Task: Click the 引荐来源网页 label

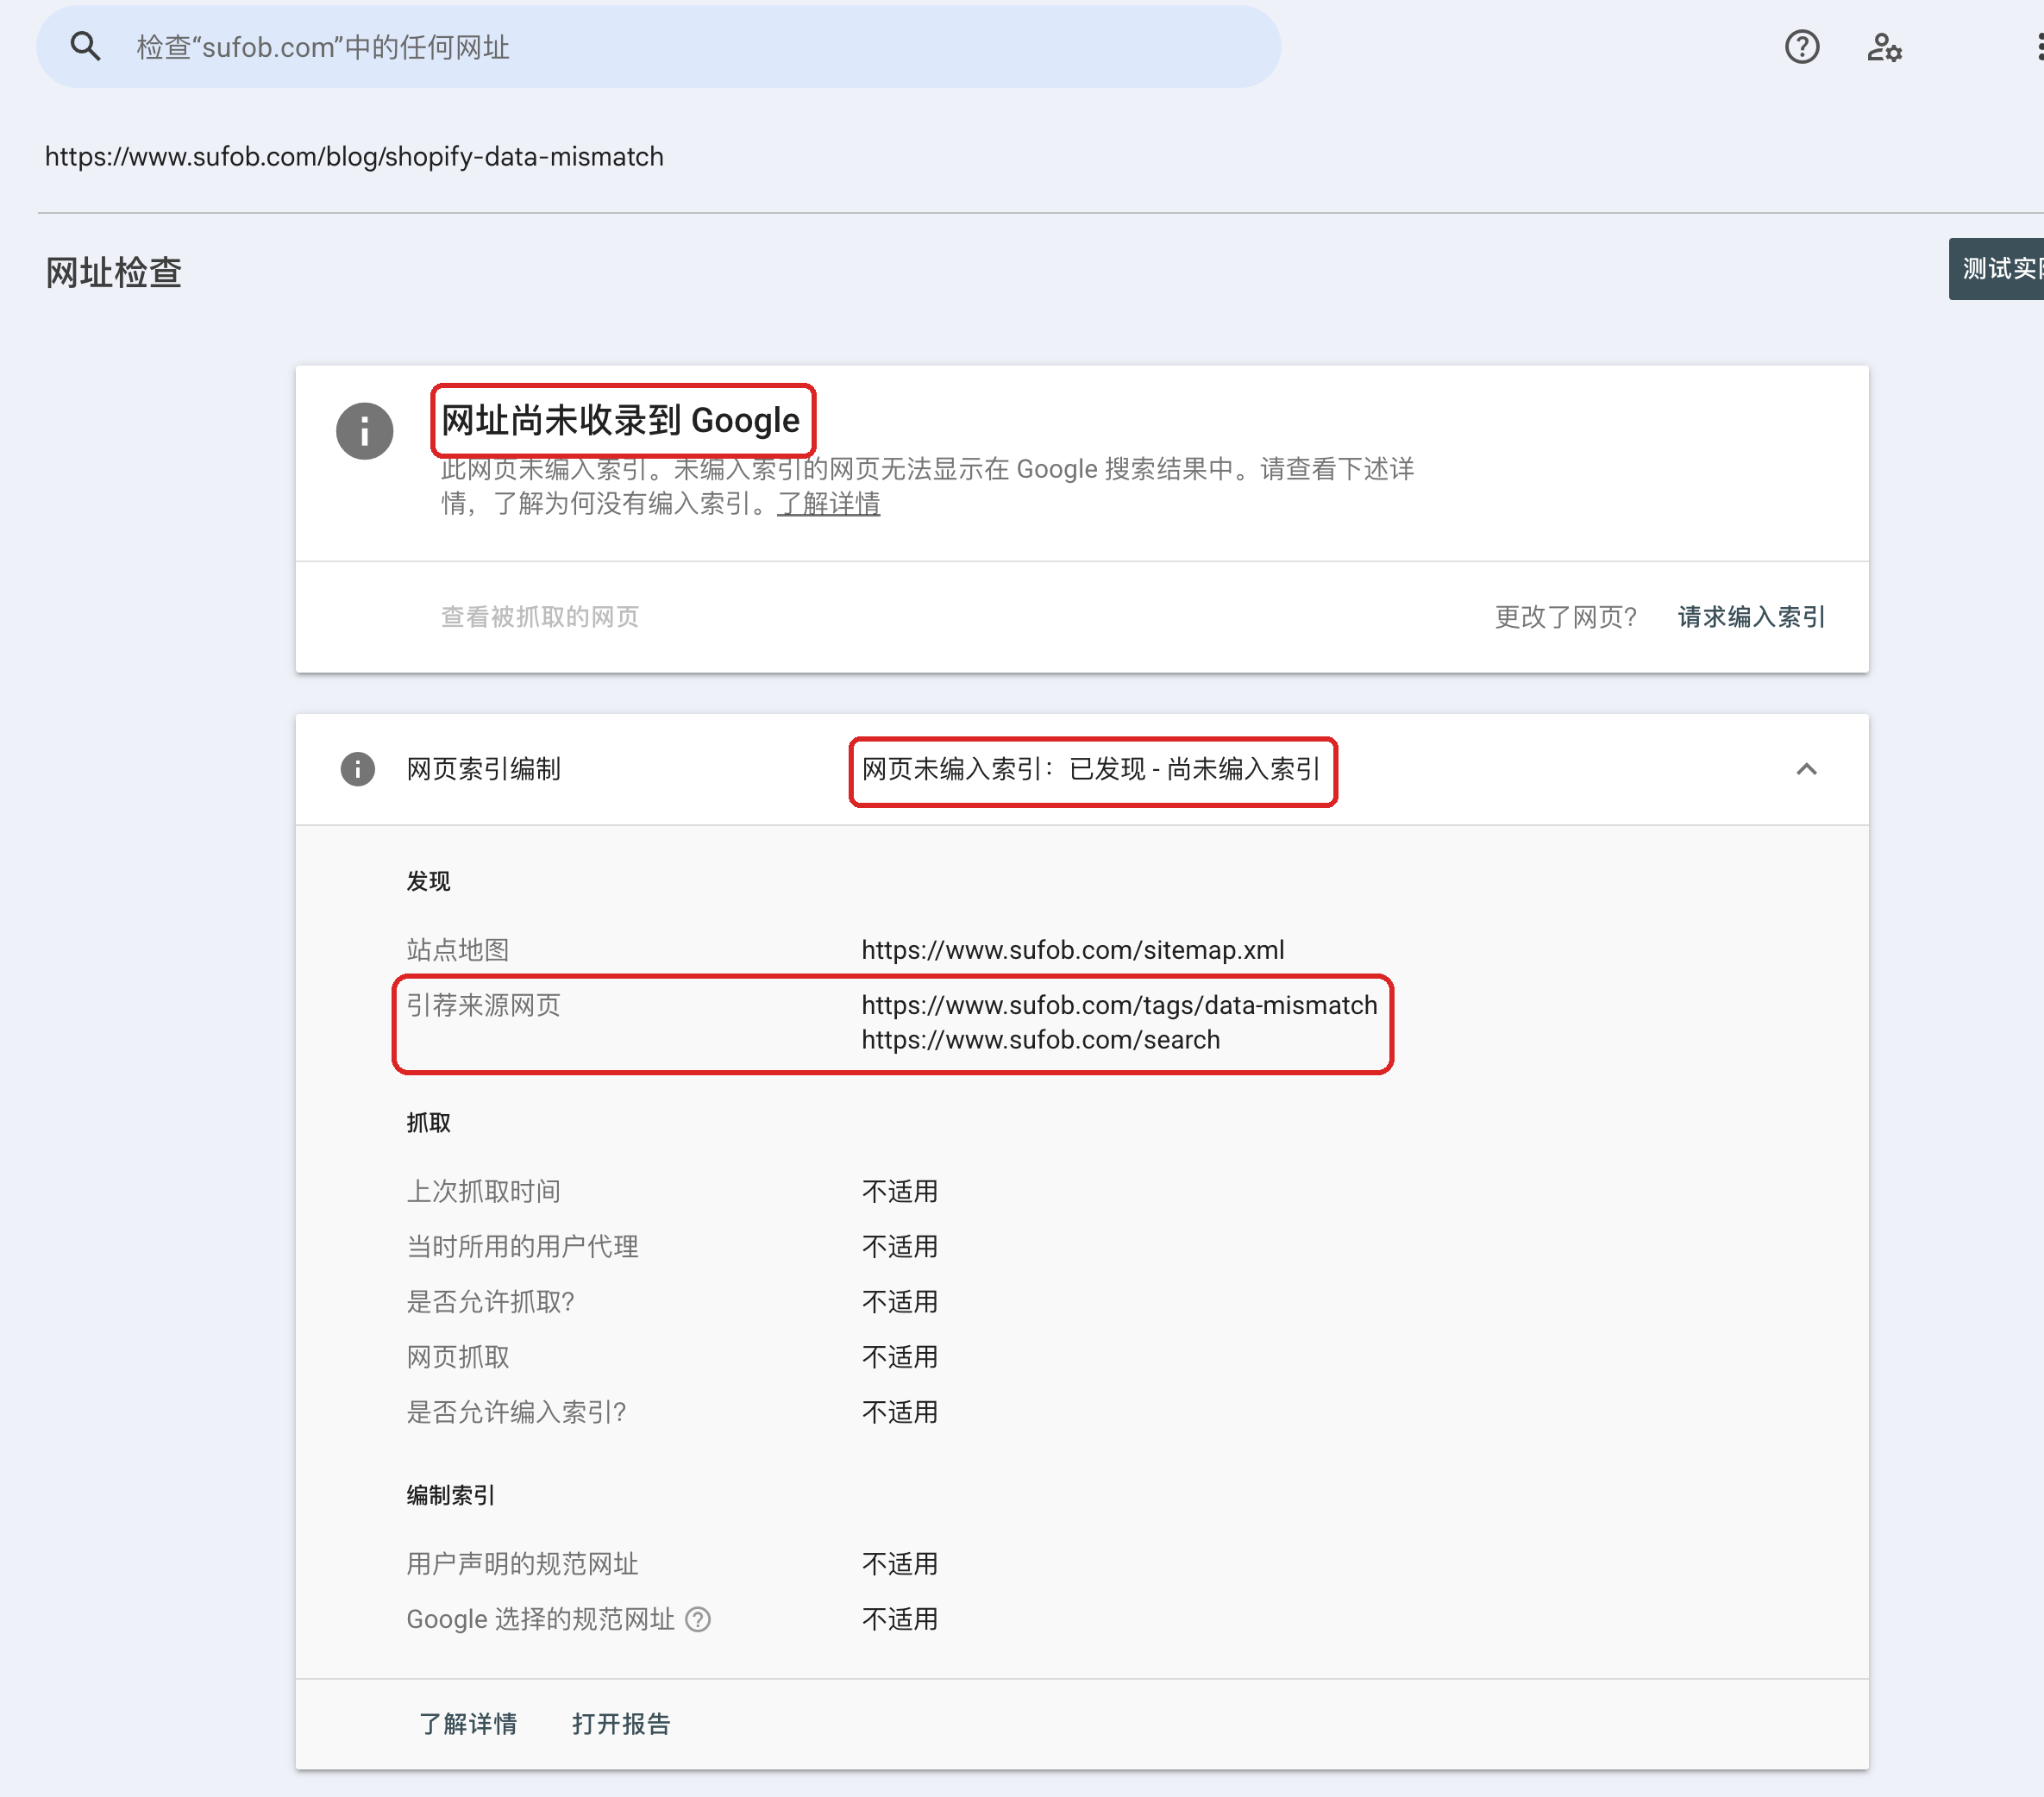Action: pyautogui.click(x=483, y=1004)
